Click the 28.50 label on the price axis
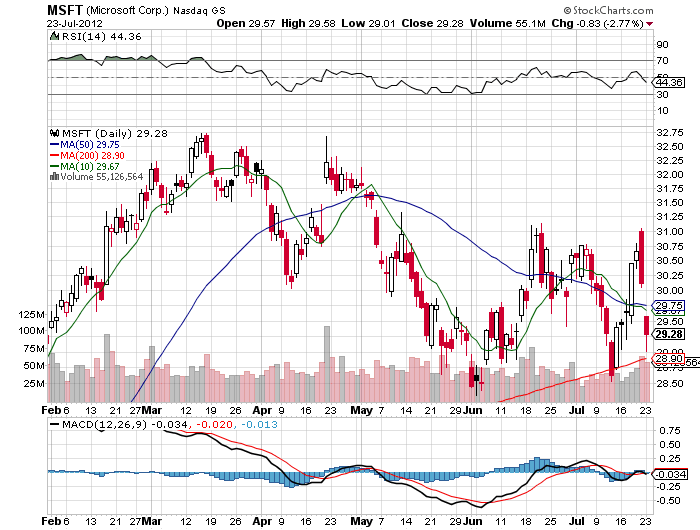The width and height of the screenshot is (700, 530). pos(670,383)
